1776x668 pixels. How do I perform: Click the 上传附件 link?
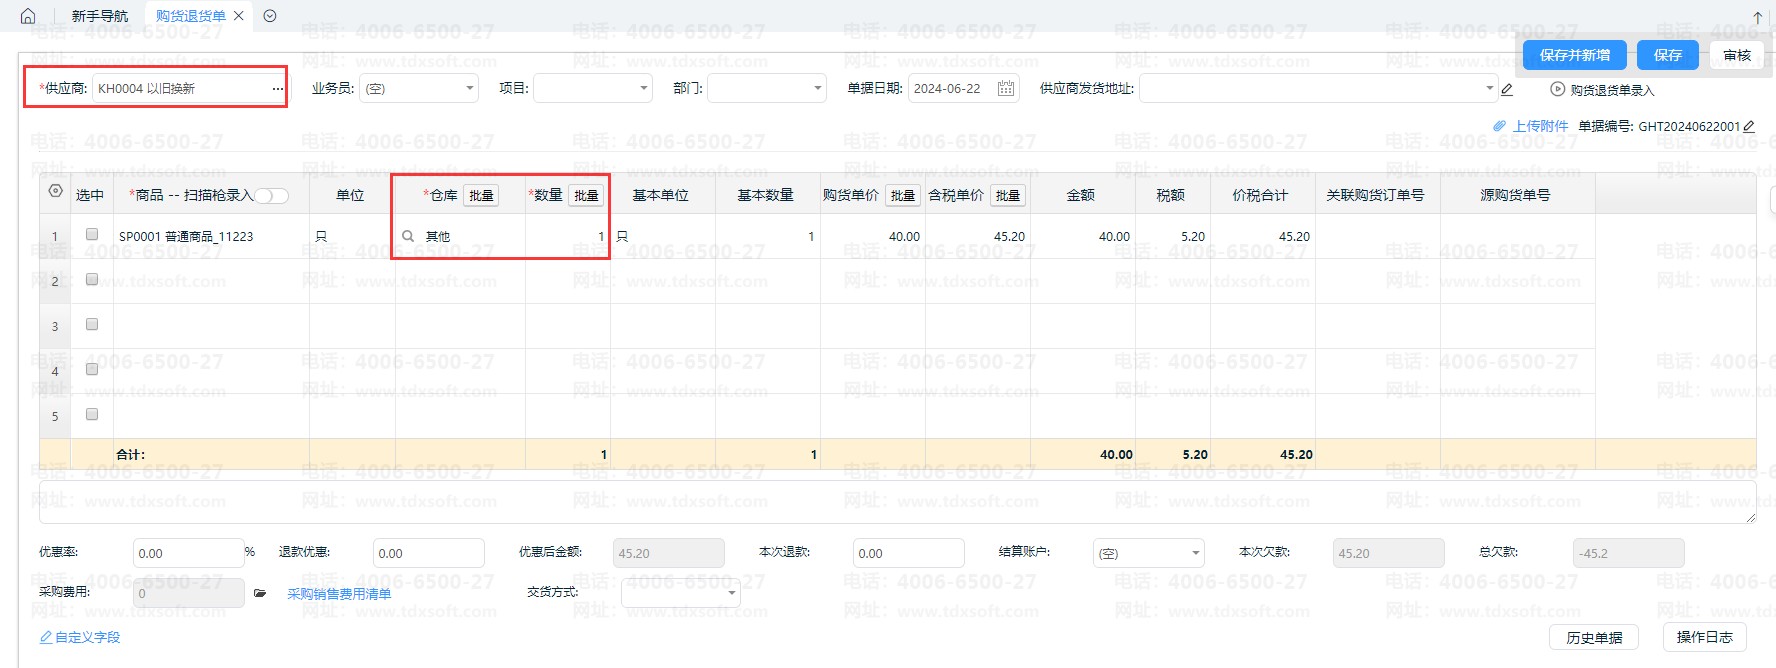[x=1539, y=126]
